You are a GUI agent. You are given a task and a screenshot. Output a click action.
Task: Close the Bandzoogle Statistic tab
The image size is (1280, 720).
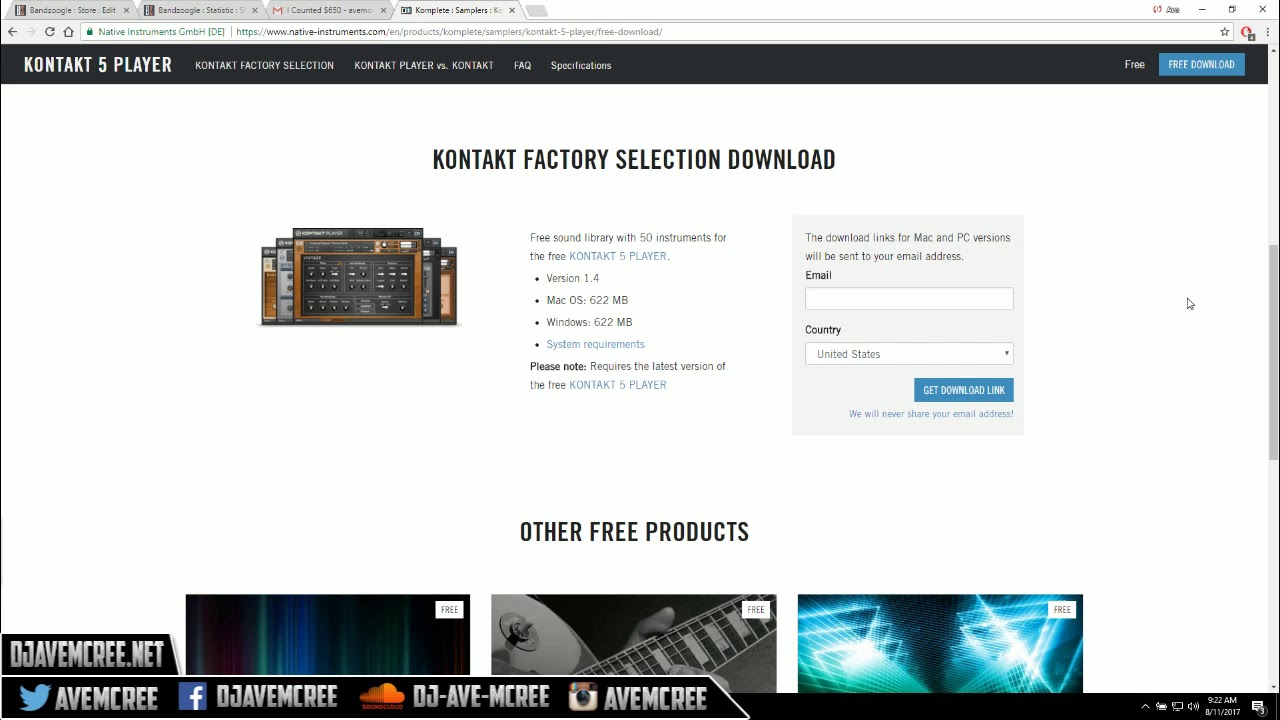(x=255, y=10)
